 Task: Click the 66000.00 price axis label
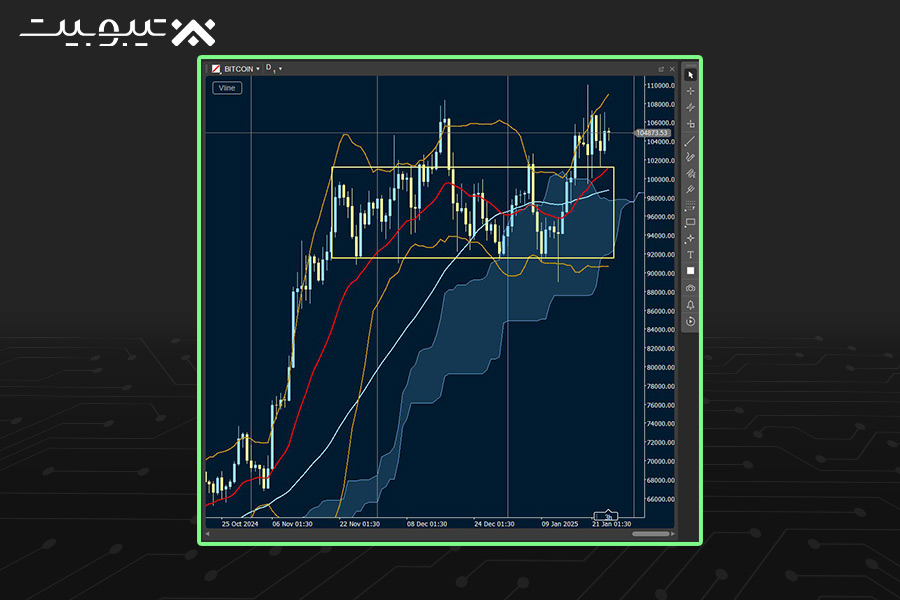661,499
